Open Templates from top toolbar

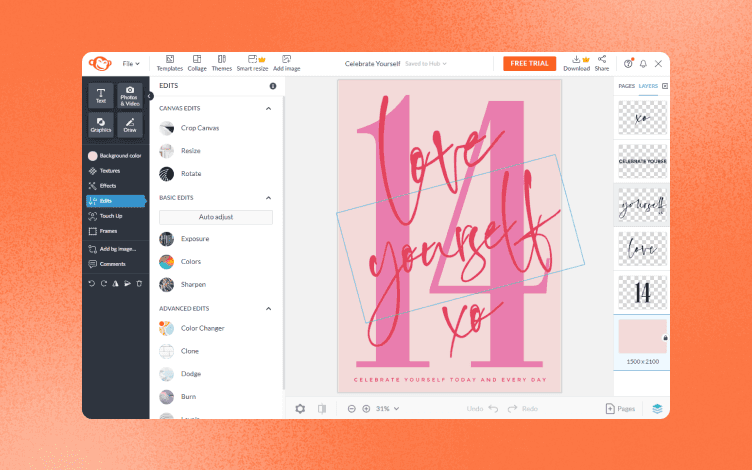170,63
